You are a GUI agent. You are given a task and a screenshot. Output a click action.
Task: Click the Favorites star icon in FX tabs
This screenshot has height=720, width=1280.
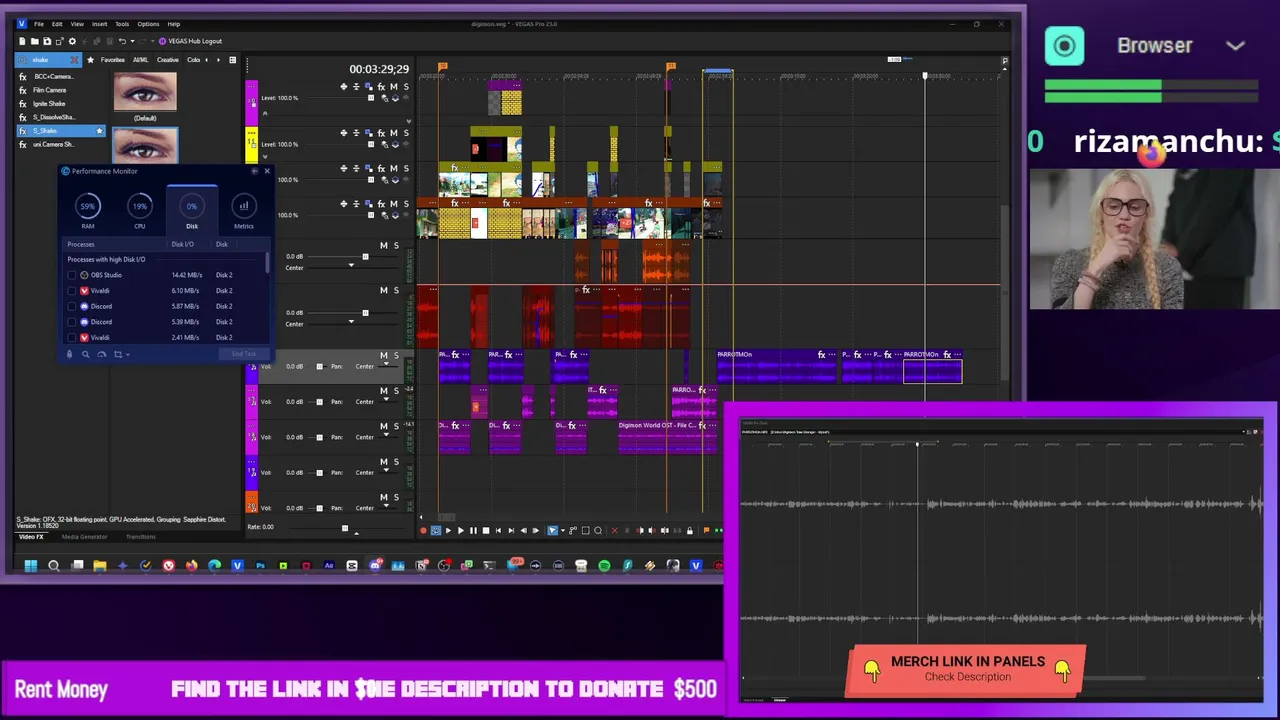90,60
